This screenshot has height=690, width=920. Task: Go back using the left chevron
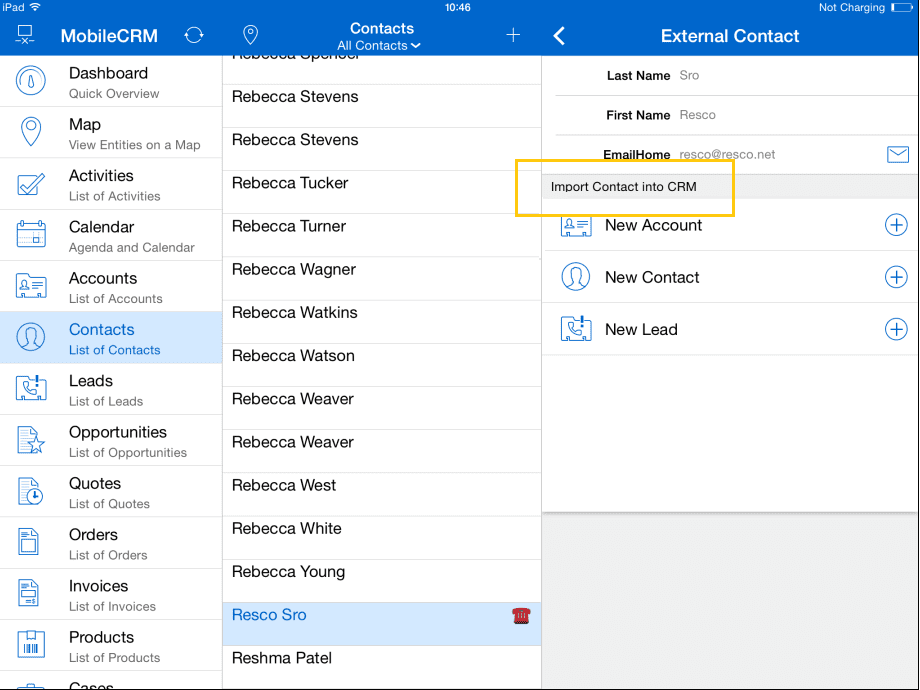(559, 36)
